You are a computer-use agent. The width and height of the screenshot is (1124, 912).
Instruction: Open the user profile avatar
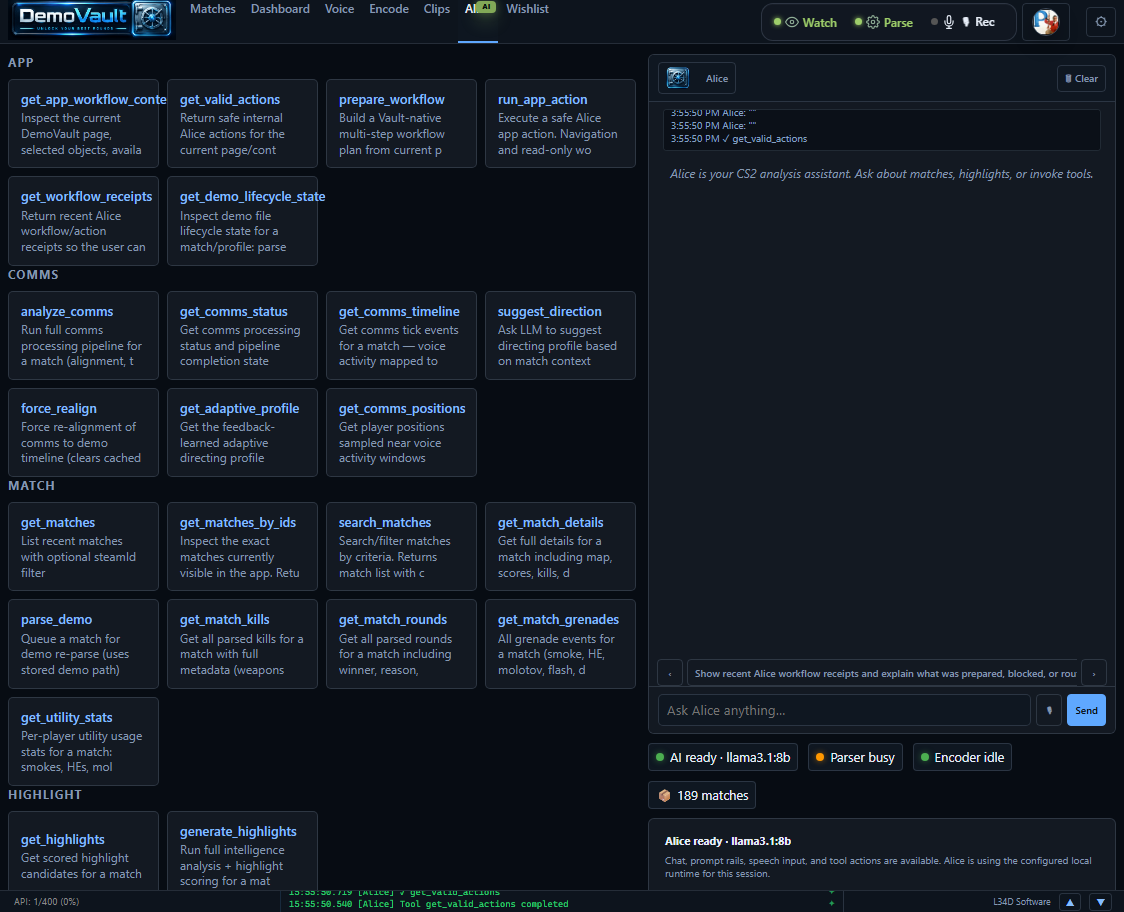[1045, 22]
